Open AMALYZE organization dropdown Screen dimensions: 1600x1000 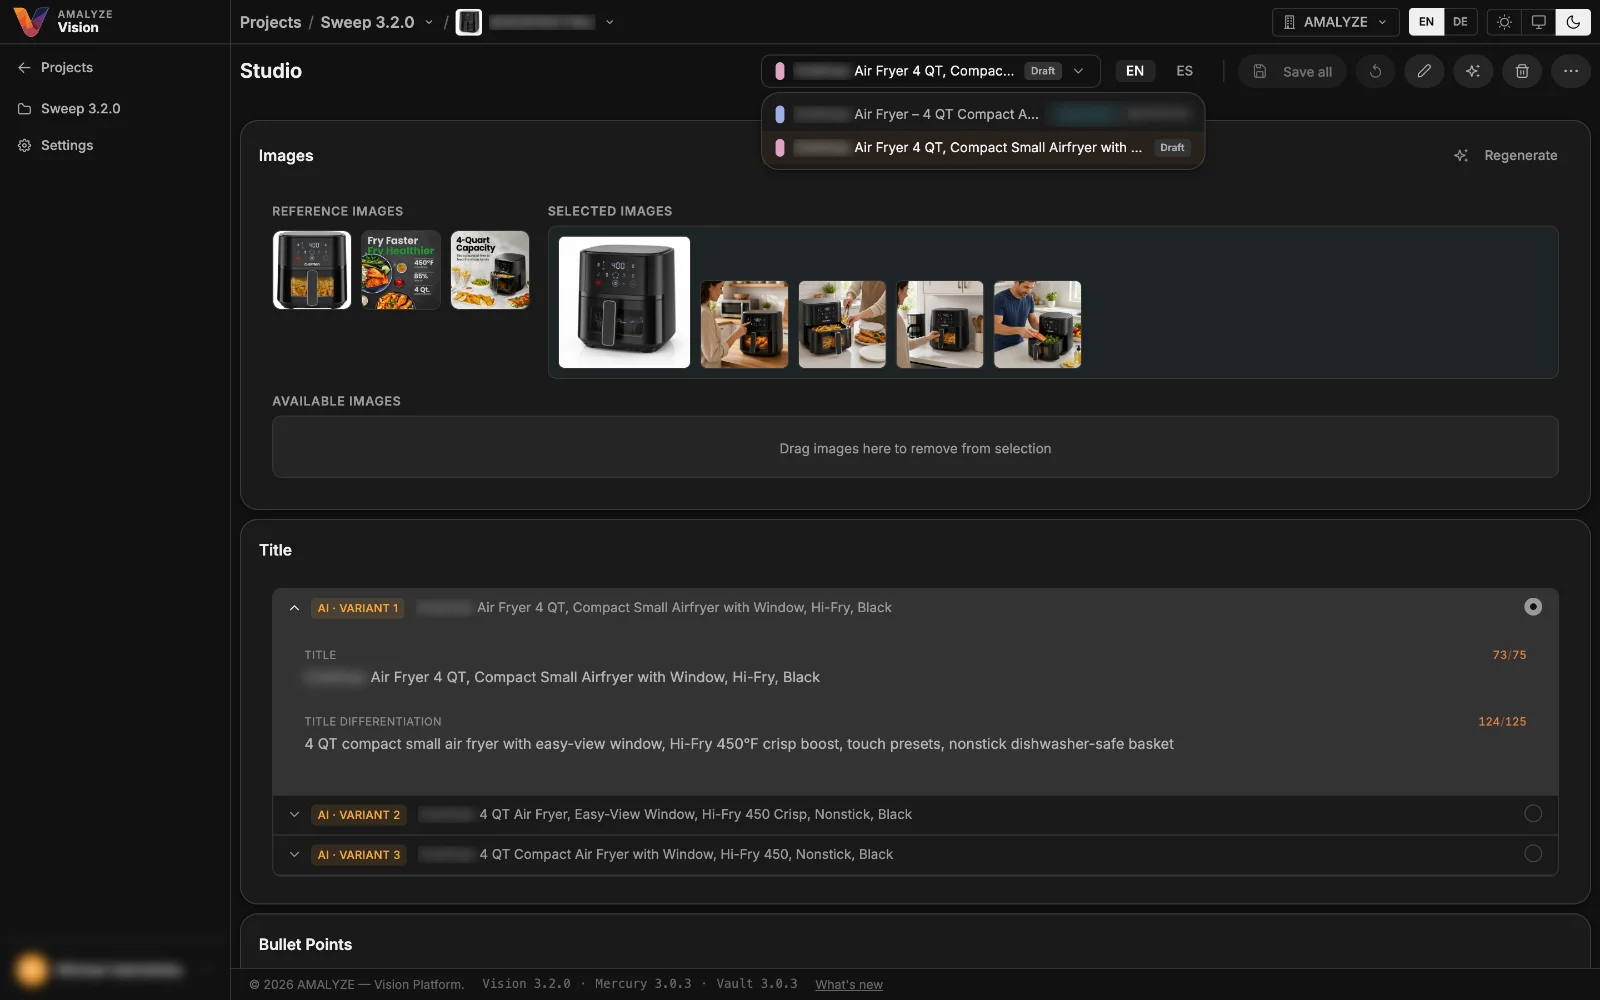click(x=1334, y=22)
